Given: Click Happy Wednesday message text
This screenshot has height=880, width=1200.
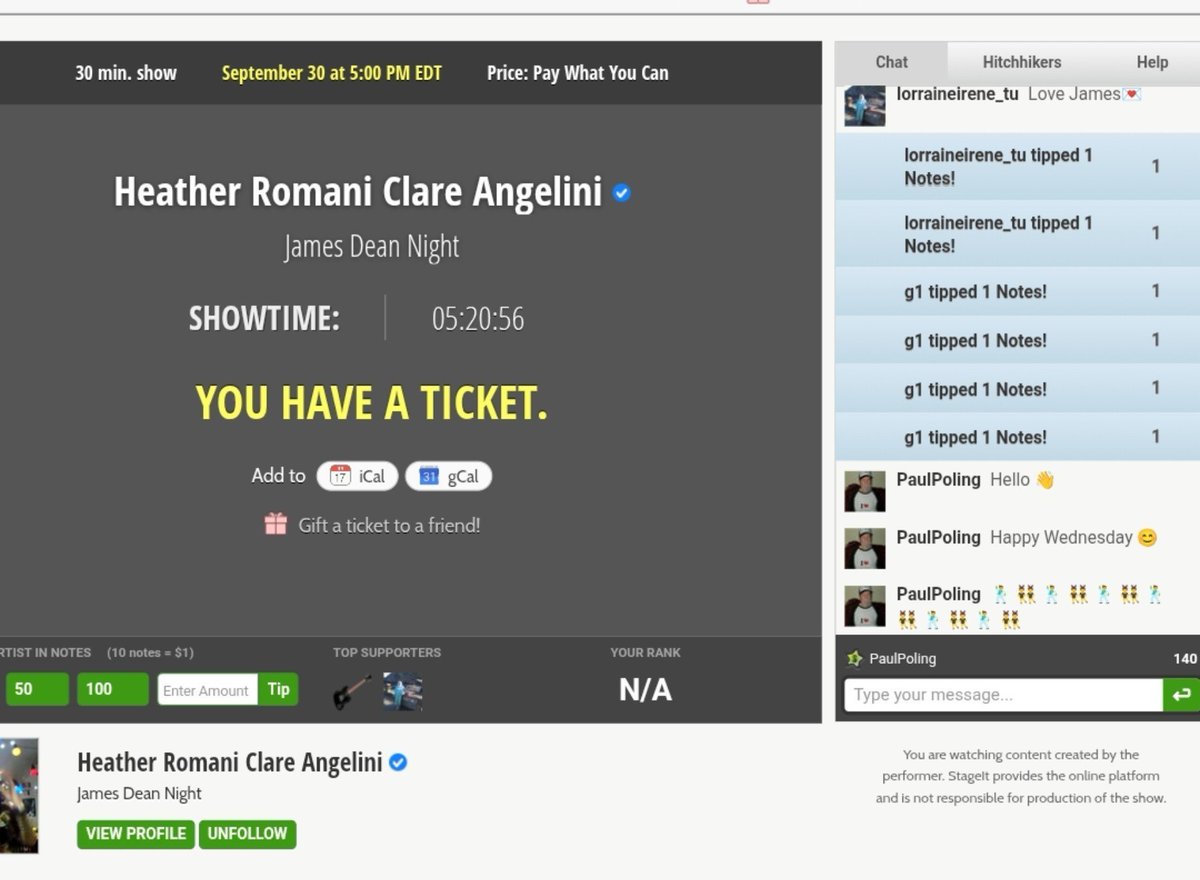Looking at the screenshot, I should 1061,538.
